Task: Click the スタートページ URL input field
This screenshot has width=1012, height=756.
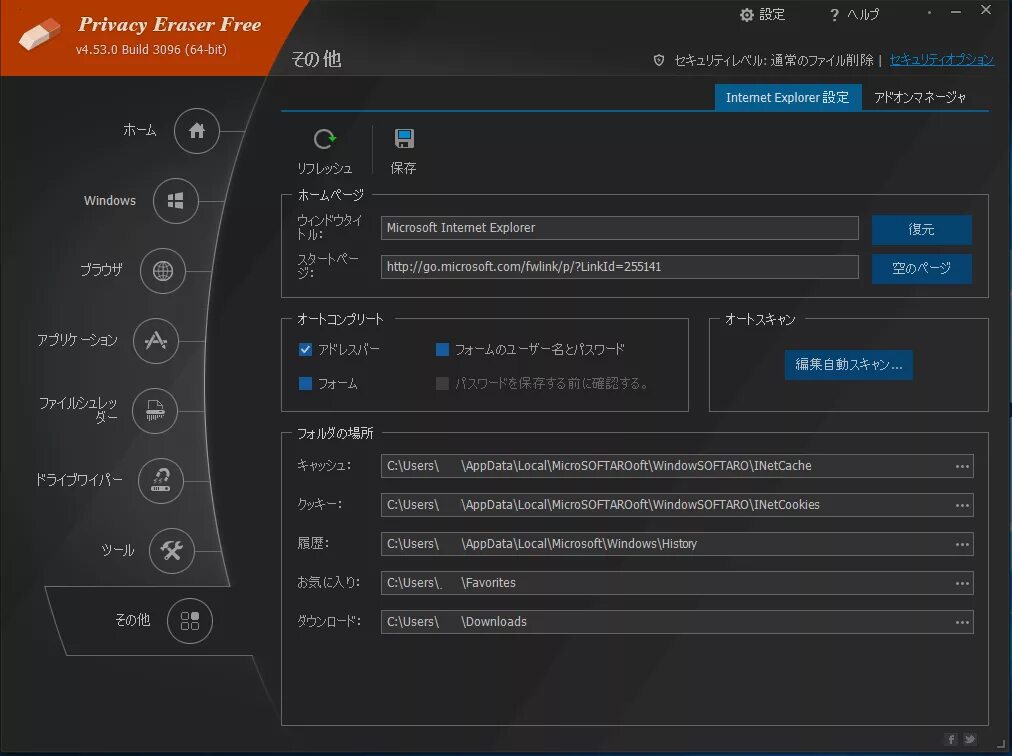Action: tap(620, 267)
